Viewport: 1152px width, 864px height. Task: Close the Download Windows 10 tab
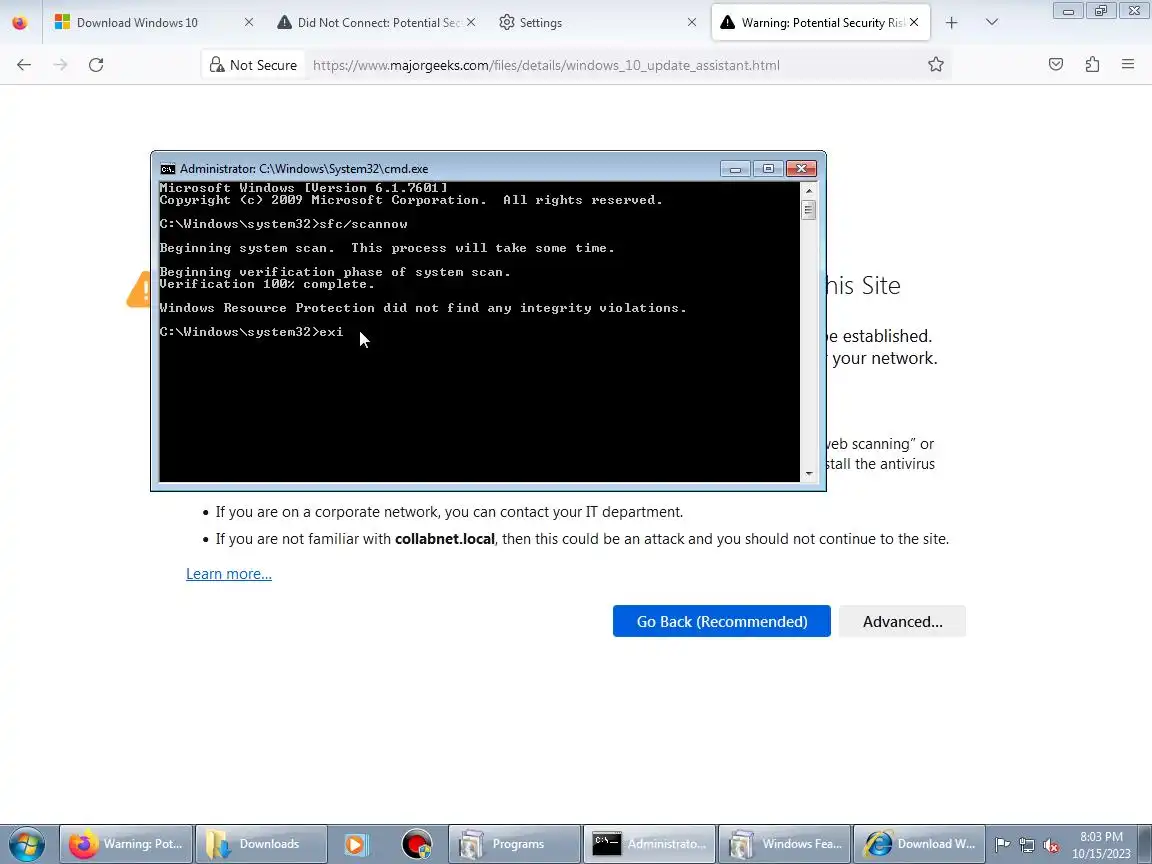pos(249,23)
